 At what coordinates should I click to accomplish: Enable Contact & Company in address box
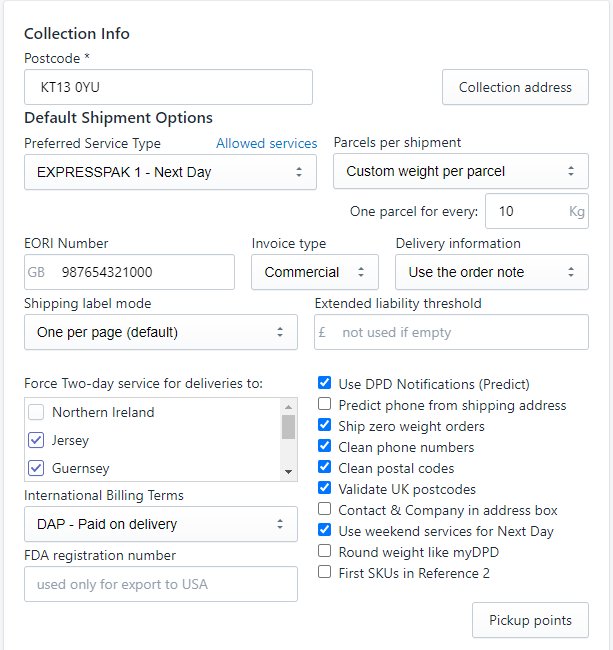point(325,509)
